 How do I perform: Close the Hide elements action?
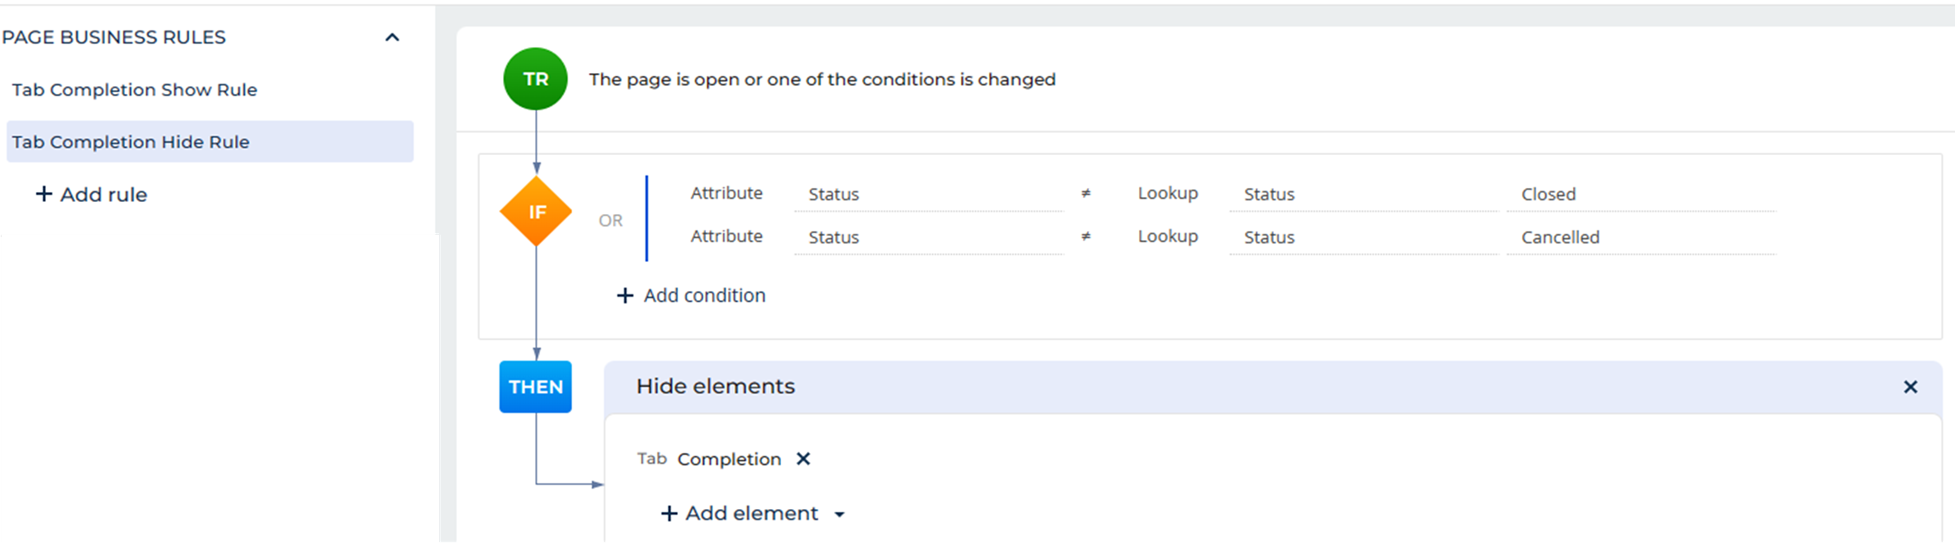(x=1910, y=387)
